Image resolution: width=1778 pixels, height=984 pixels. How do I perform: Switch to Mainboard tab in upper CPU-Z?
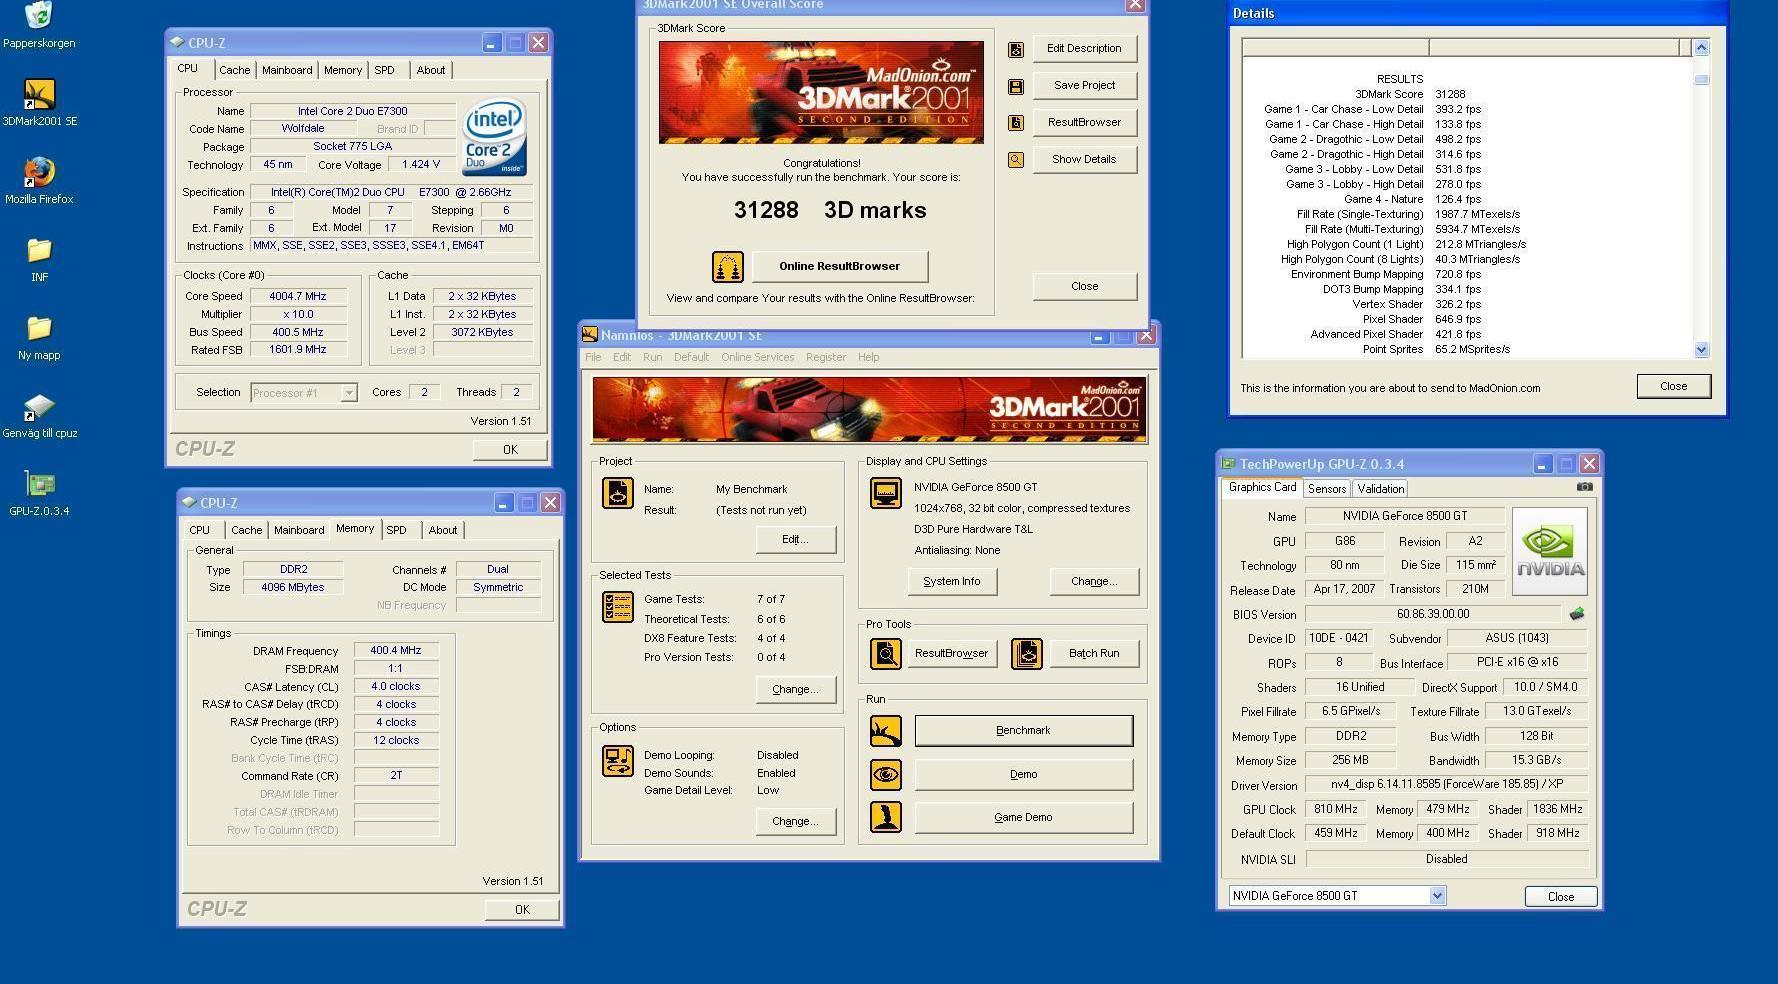click(287, 70)
